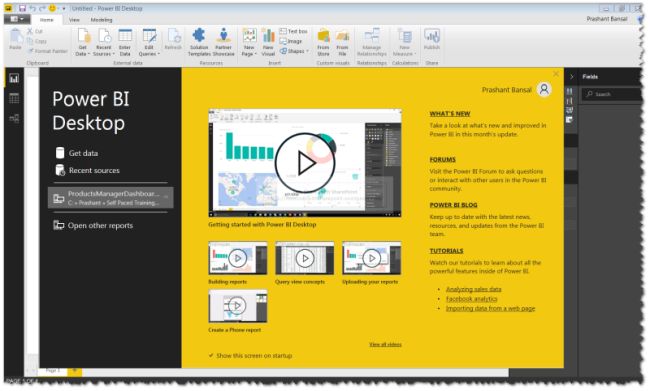Insert an Image from ribbon
Image resolution: width=650 pixels, height=391 pixels.
291,41
